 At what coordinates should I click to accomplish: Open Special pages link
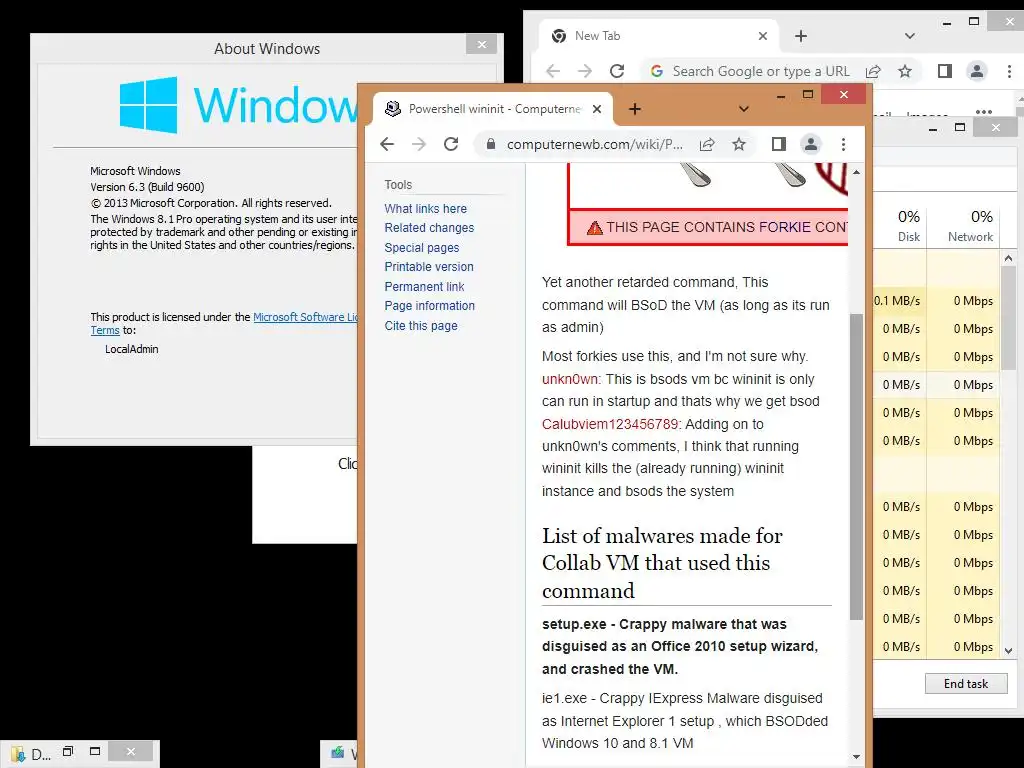click(422, 248)
